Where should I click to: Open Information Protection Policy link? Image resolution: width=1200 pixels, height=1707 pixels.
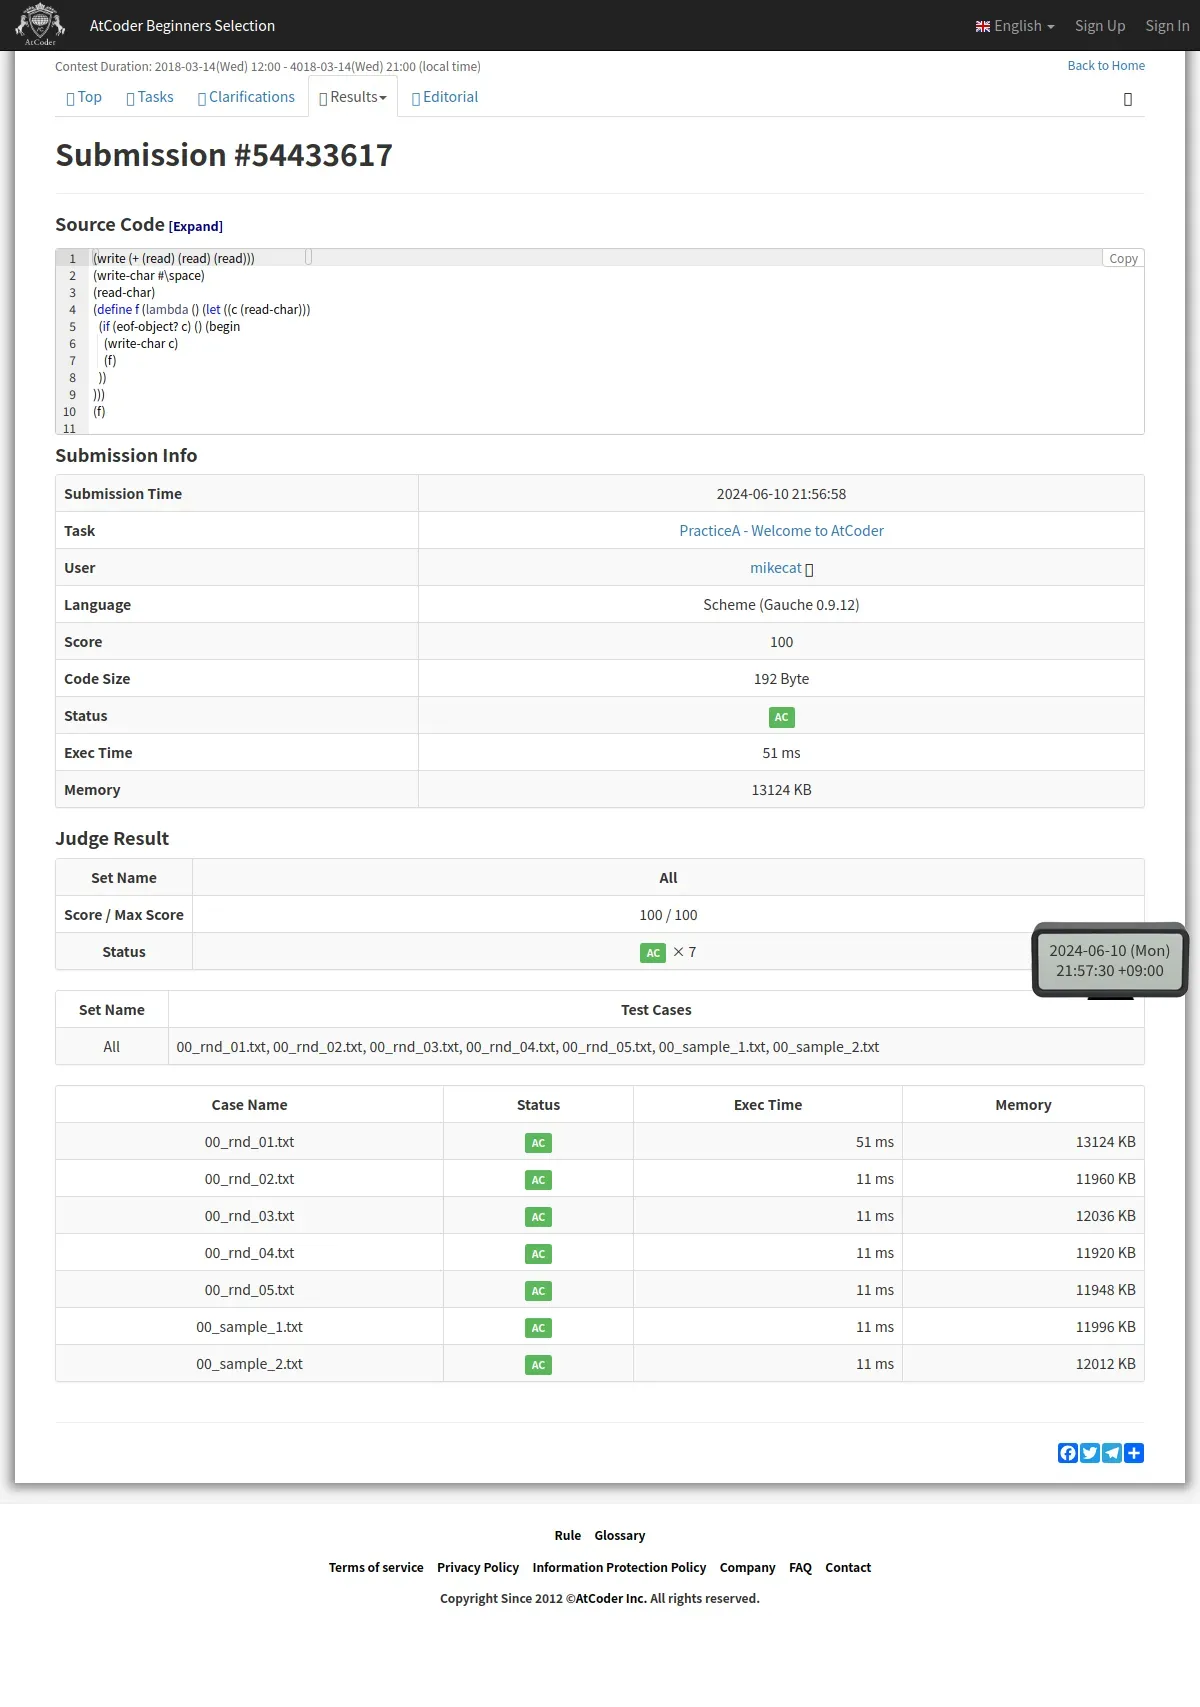(619, 1568)
